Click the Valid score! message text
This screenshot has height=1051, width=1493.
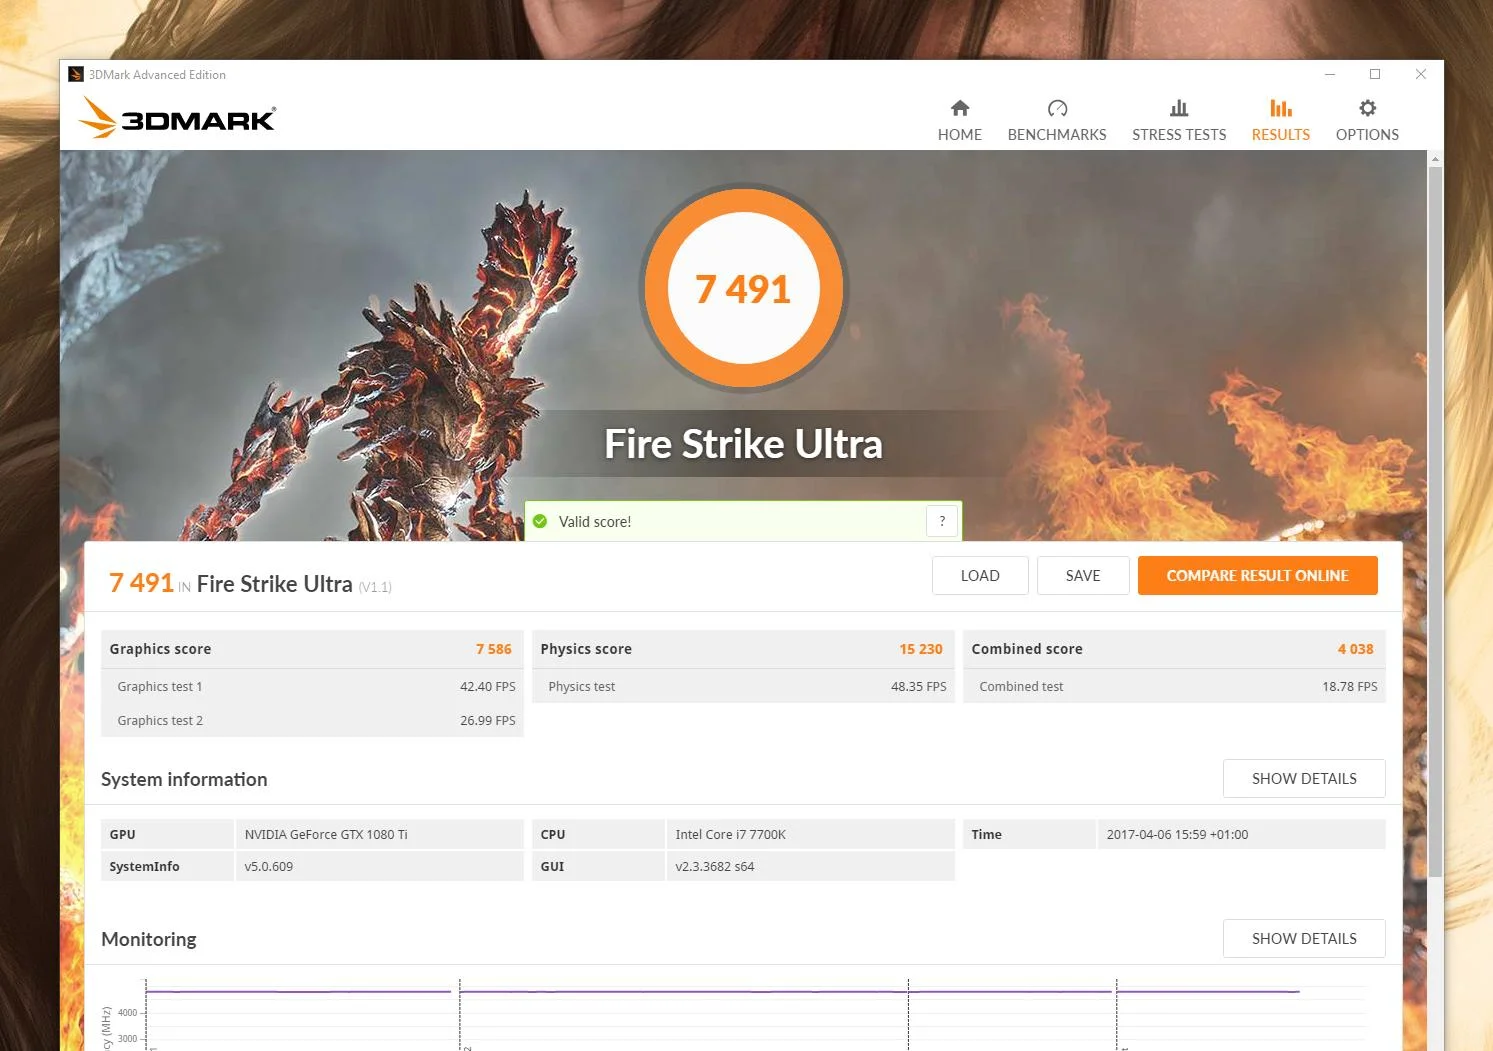[x=595, y=522]
